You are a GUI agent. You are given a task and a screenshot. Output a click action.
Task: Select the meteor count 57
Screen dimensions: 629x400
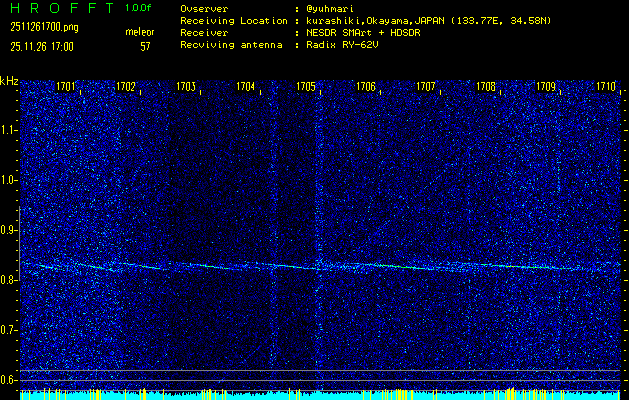click(145, 46)
